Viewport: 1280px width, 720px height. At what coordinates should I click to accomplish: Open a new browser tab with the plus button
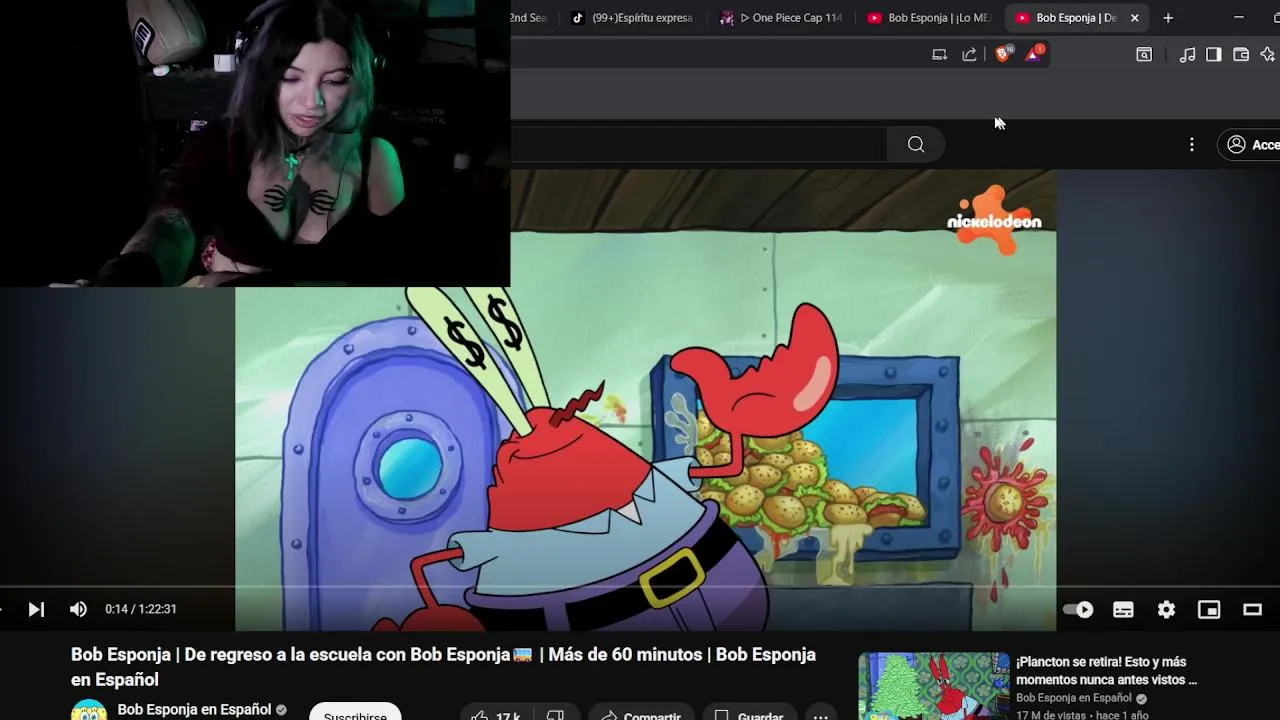(x=1167, y=18)
